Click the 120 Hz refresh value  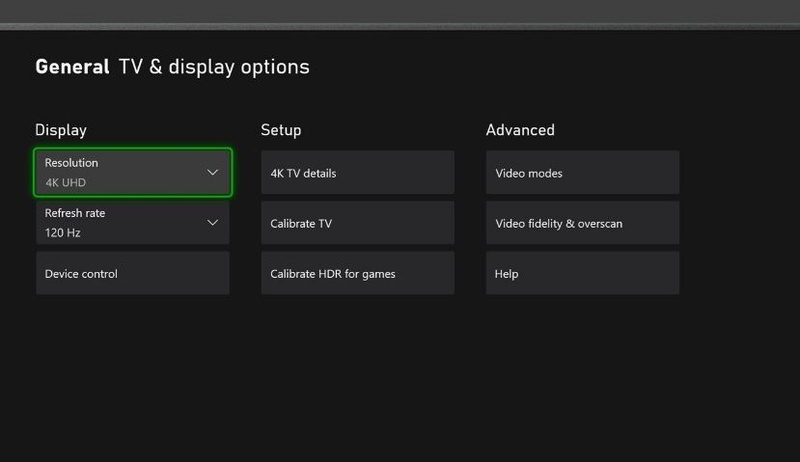pyautogui.click(x=63, y=233)
